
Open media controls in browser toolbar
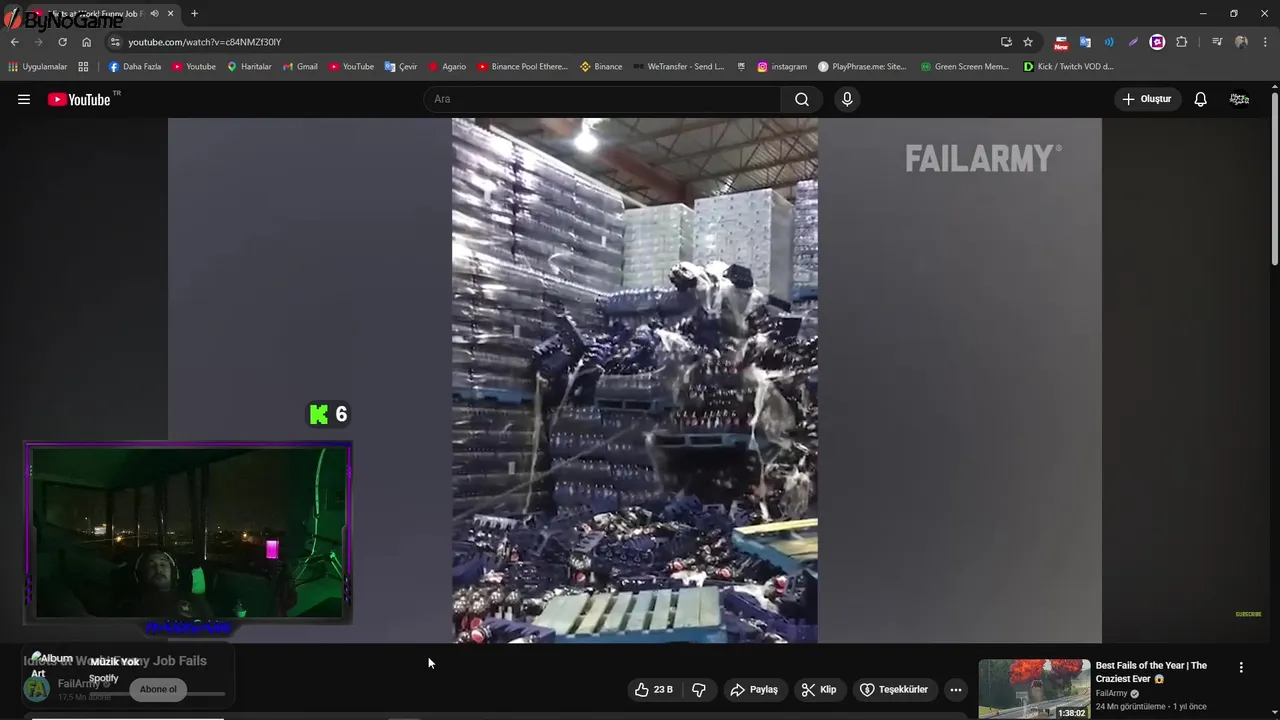[x=1217, y=42]
